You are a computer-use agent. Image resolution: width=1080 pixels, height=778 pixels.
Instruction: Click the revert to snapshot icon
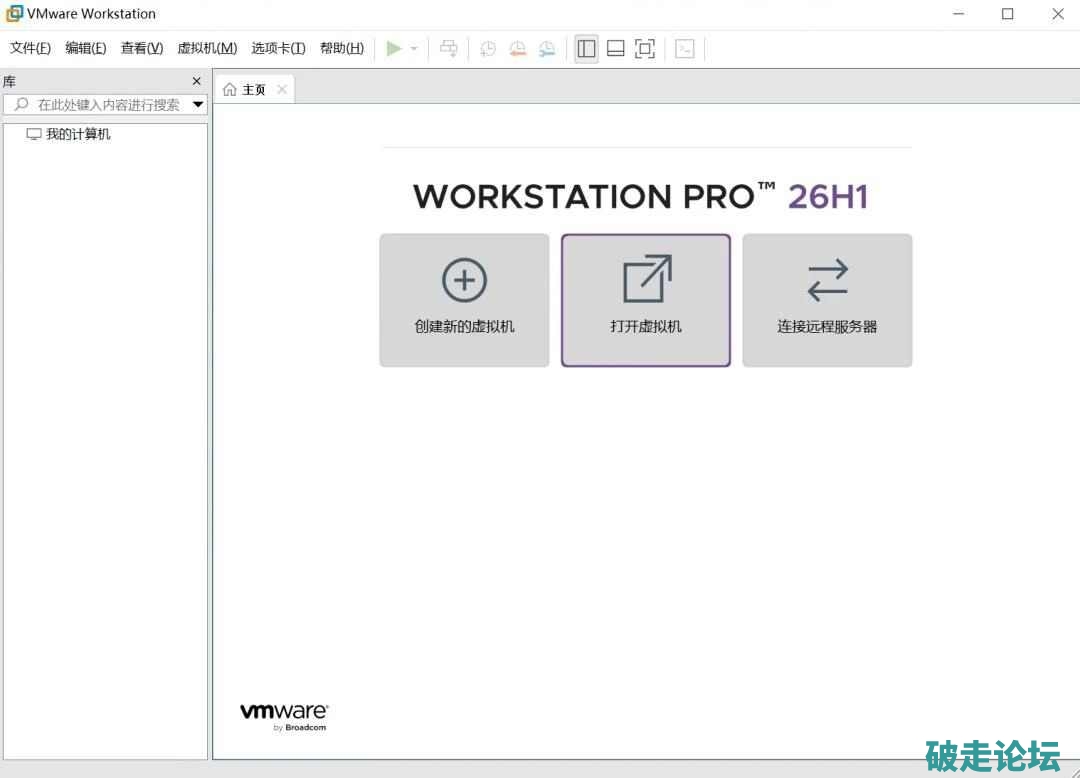pos(517,48)
